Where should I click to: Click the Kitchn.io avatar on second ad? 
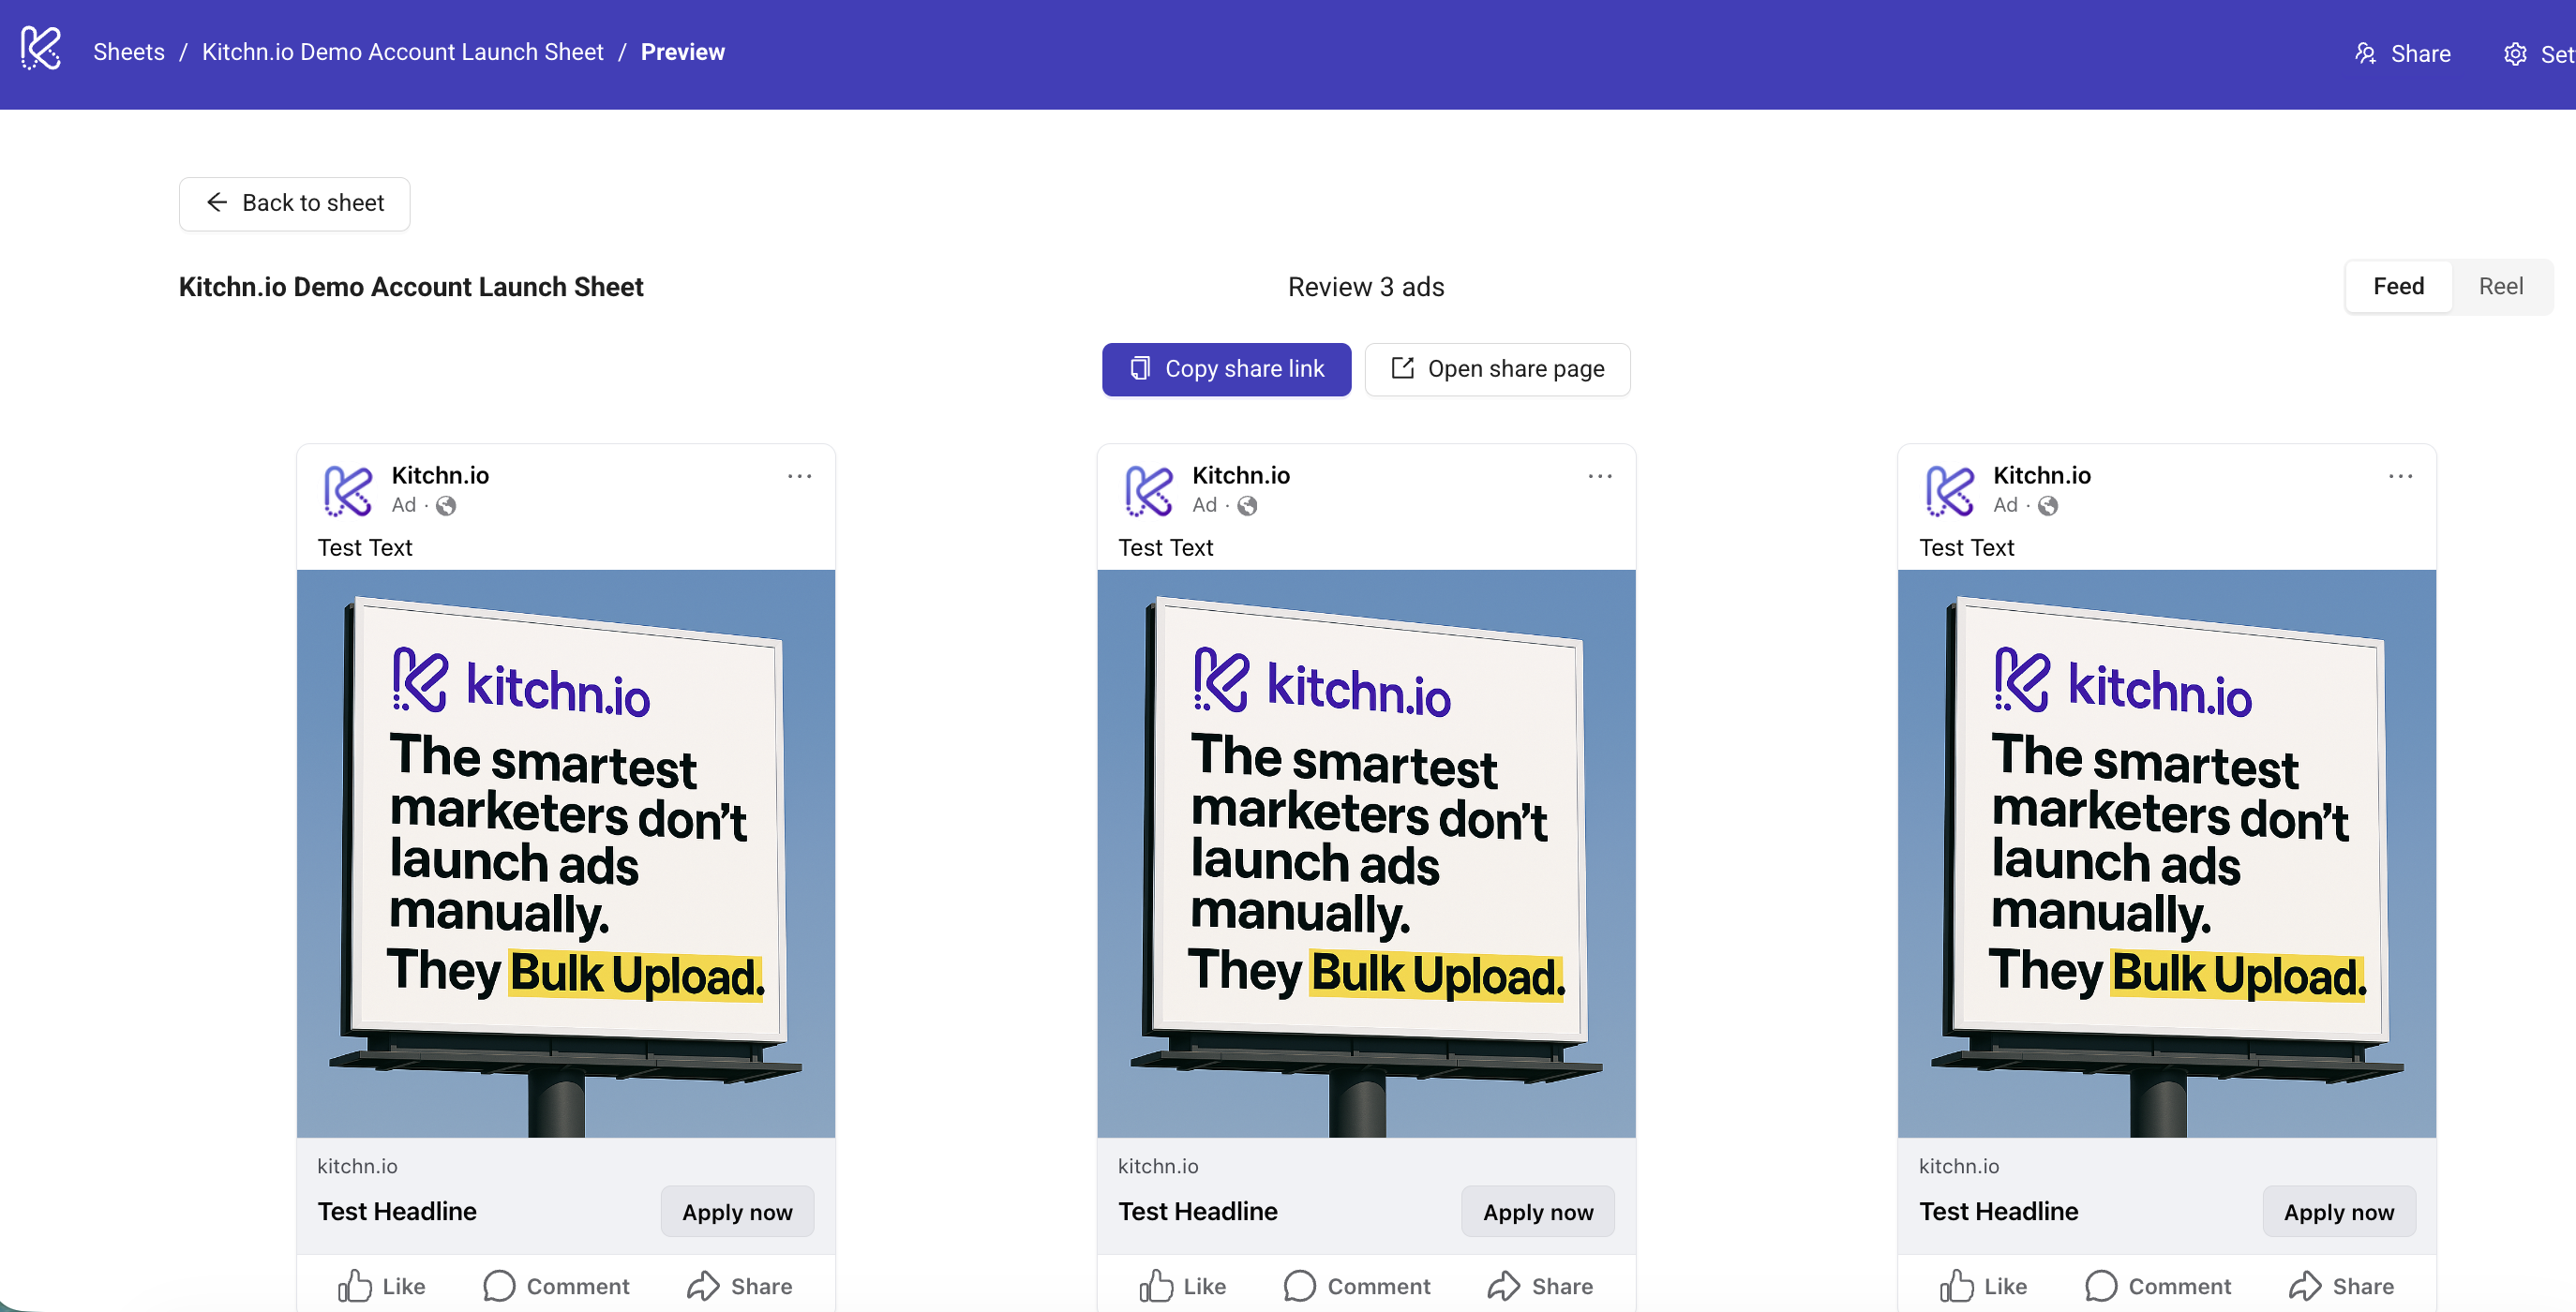1148,490
